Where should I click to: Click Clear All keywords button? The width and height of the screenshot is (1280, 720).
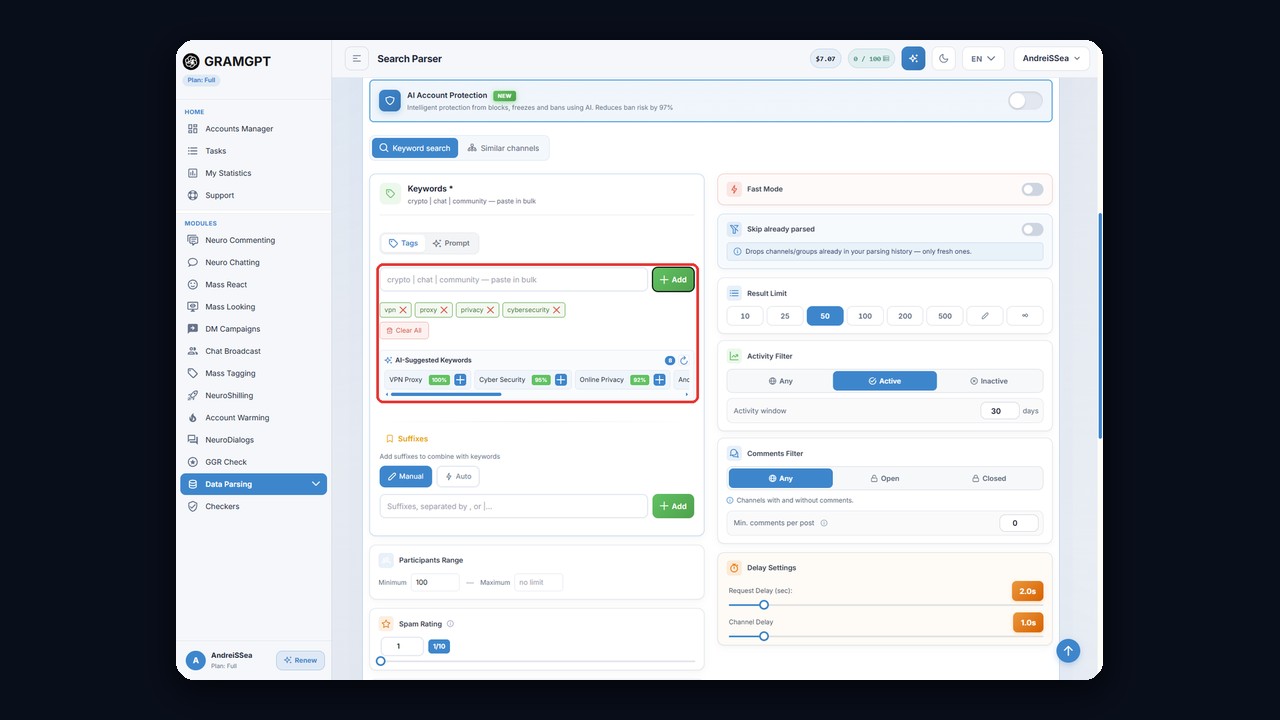click(x=404, y=330)
